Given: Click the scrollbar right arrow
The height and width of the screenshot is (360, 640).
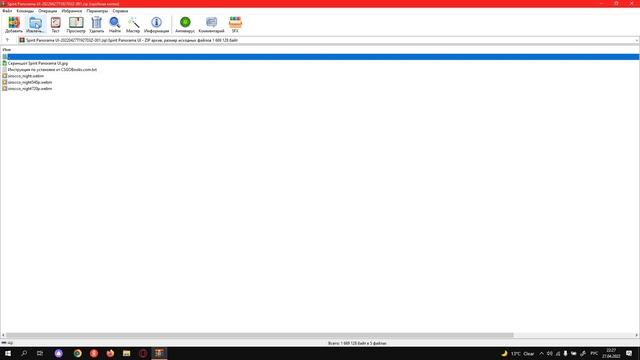Looking at the screenshot, I should pyautogui.click(x=636, y=335).
